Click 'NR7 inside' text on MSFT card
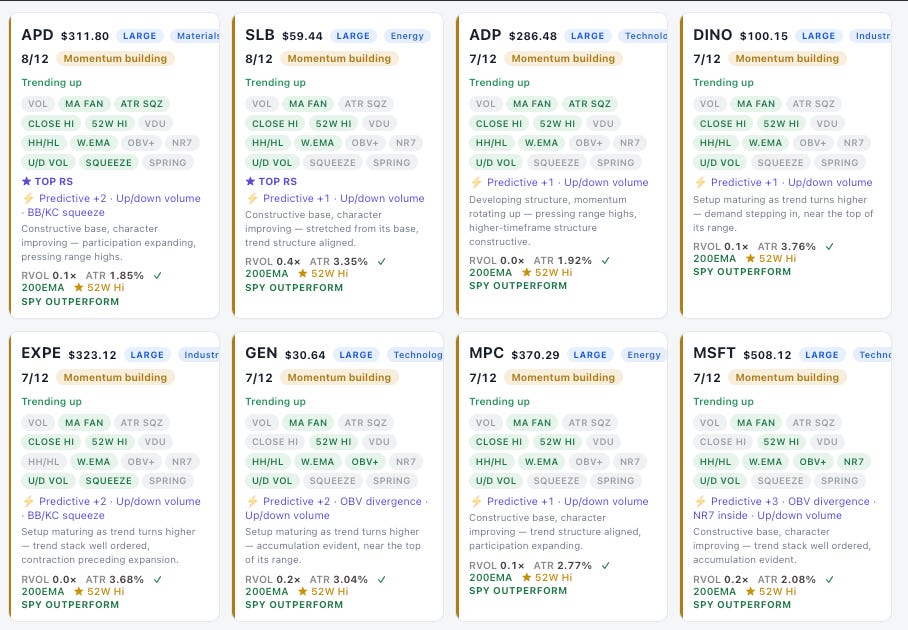Viewport: 908px width, 630px height. pos(720,515)
